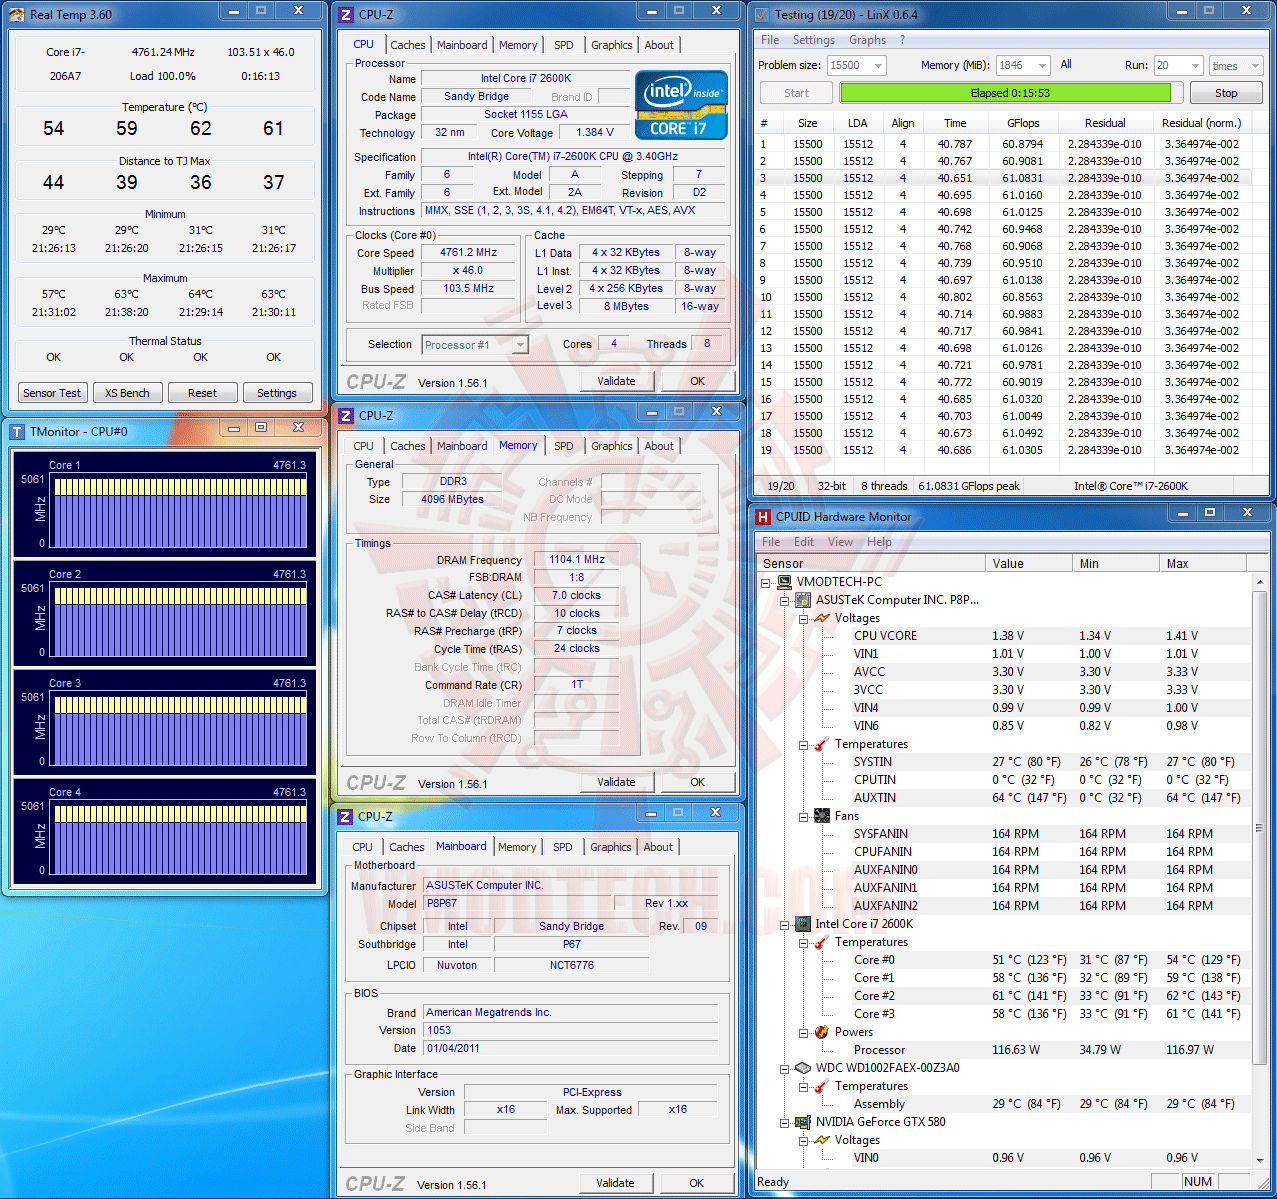Open the File menu in Hardware Monitor
This screenshot has width=1277, height=1199.
point(771,542)
